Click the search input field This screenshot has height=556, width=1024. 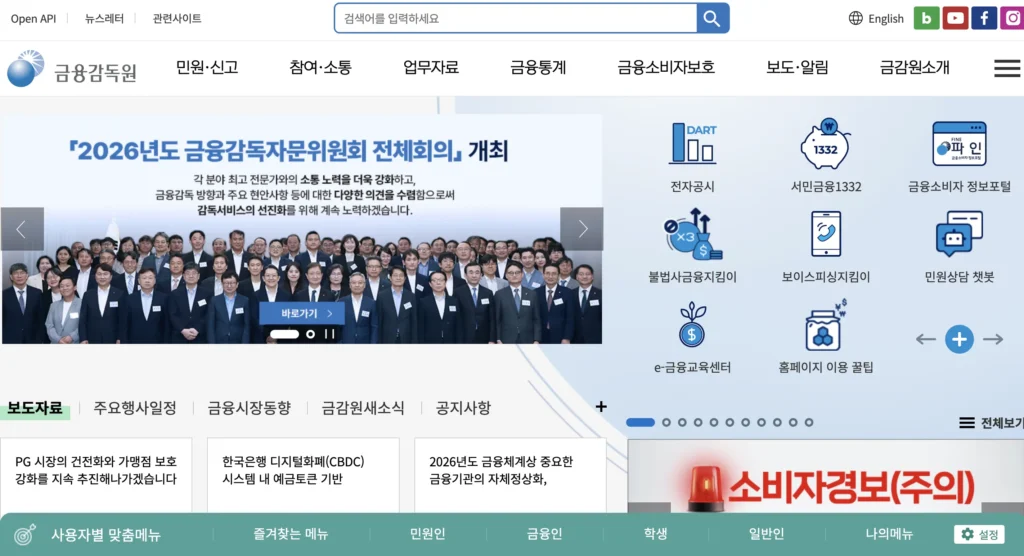pos(515,18)
